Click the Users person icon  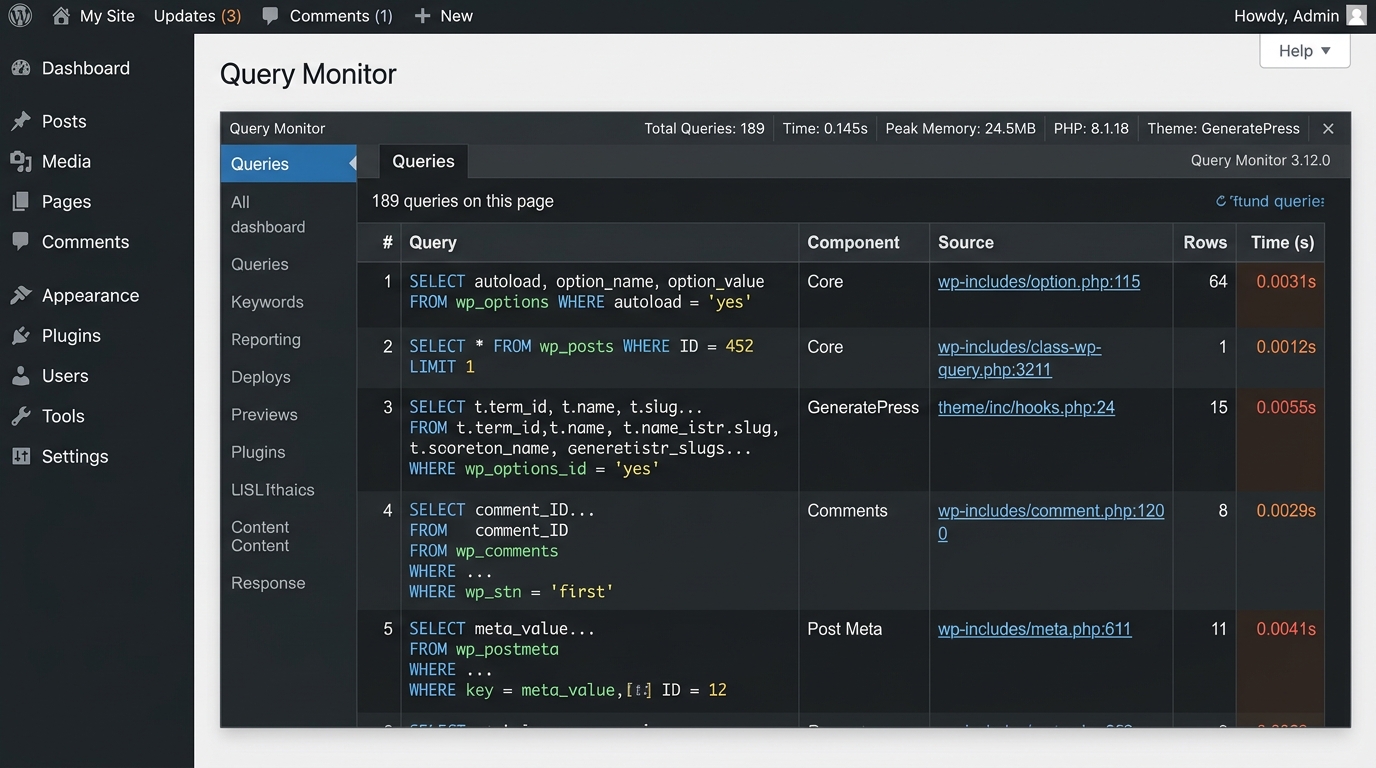click(x=23, y=375)
